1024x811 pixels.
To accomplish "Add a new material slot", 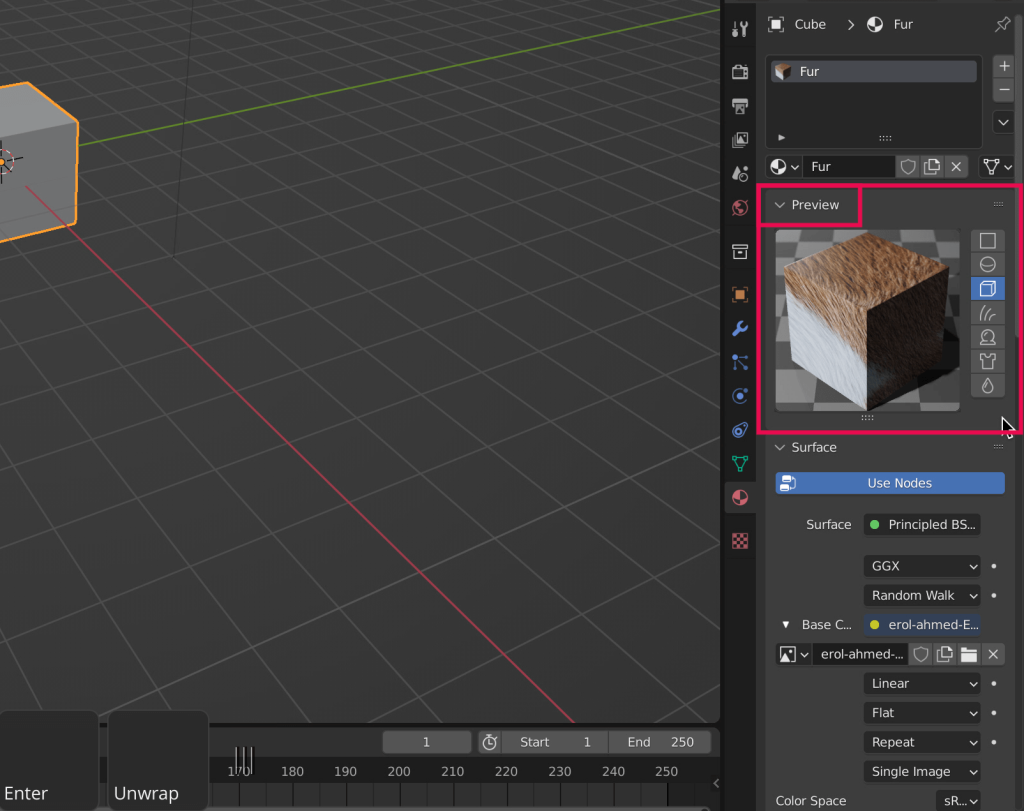I will [x=1004, y=66].
